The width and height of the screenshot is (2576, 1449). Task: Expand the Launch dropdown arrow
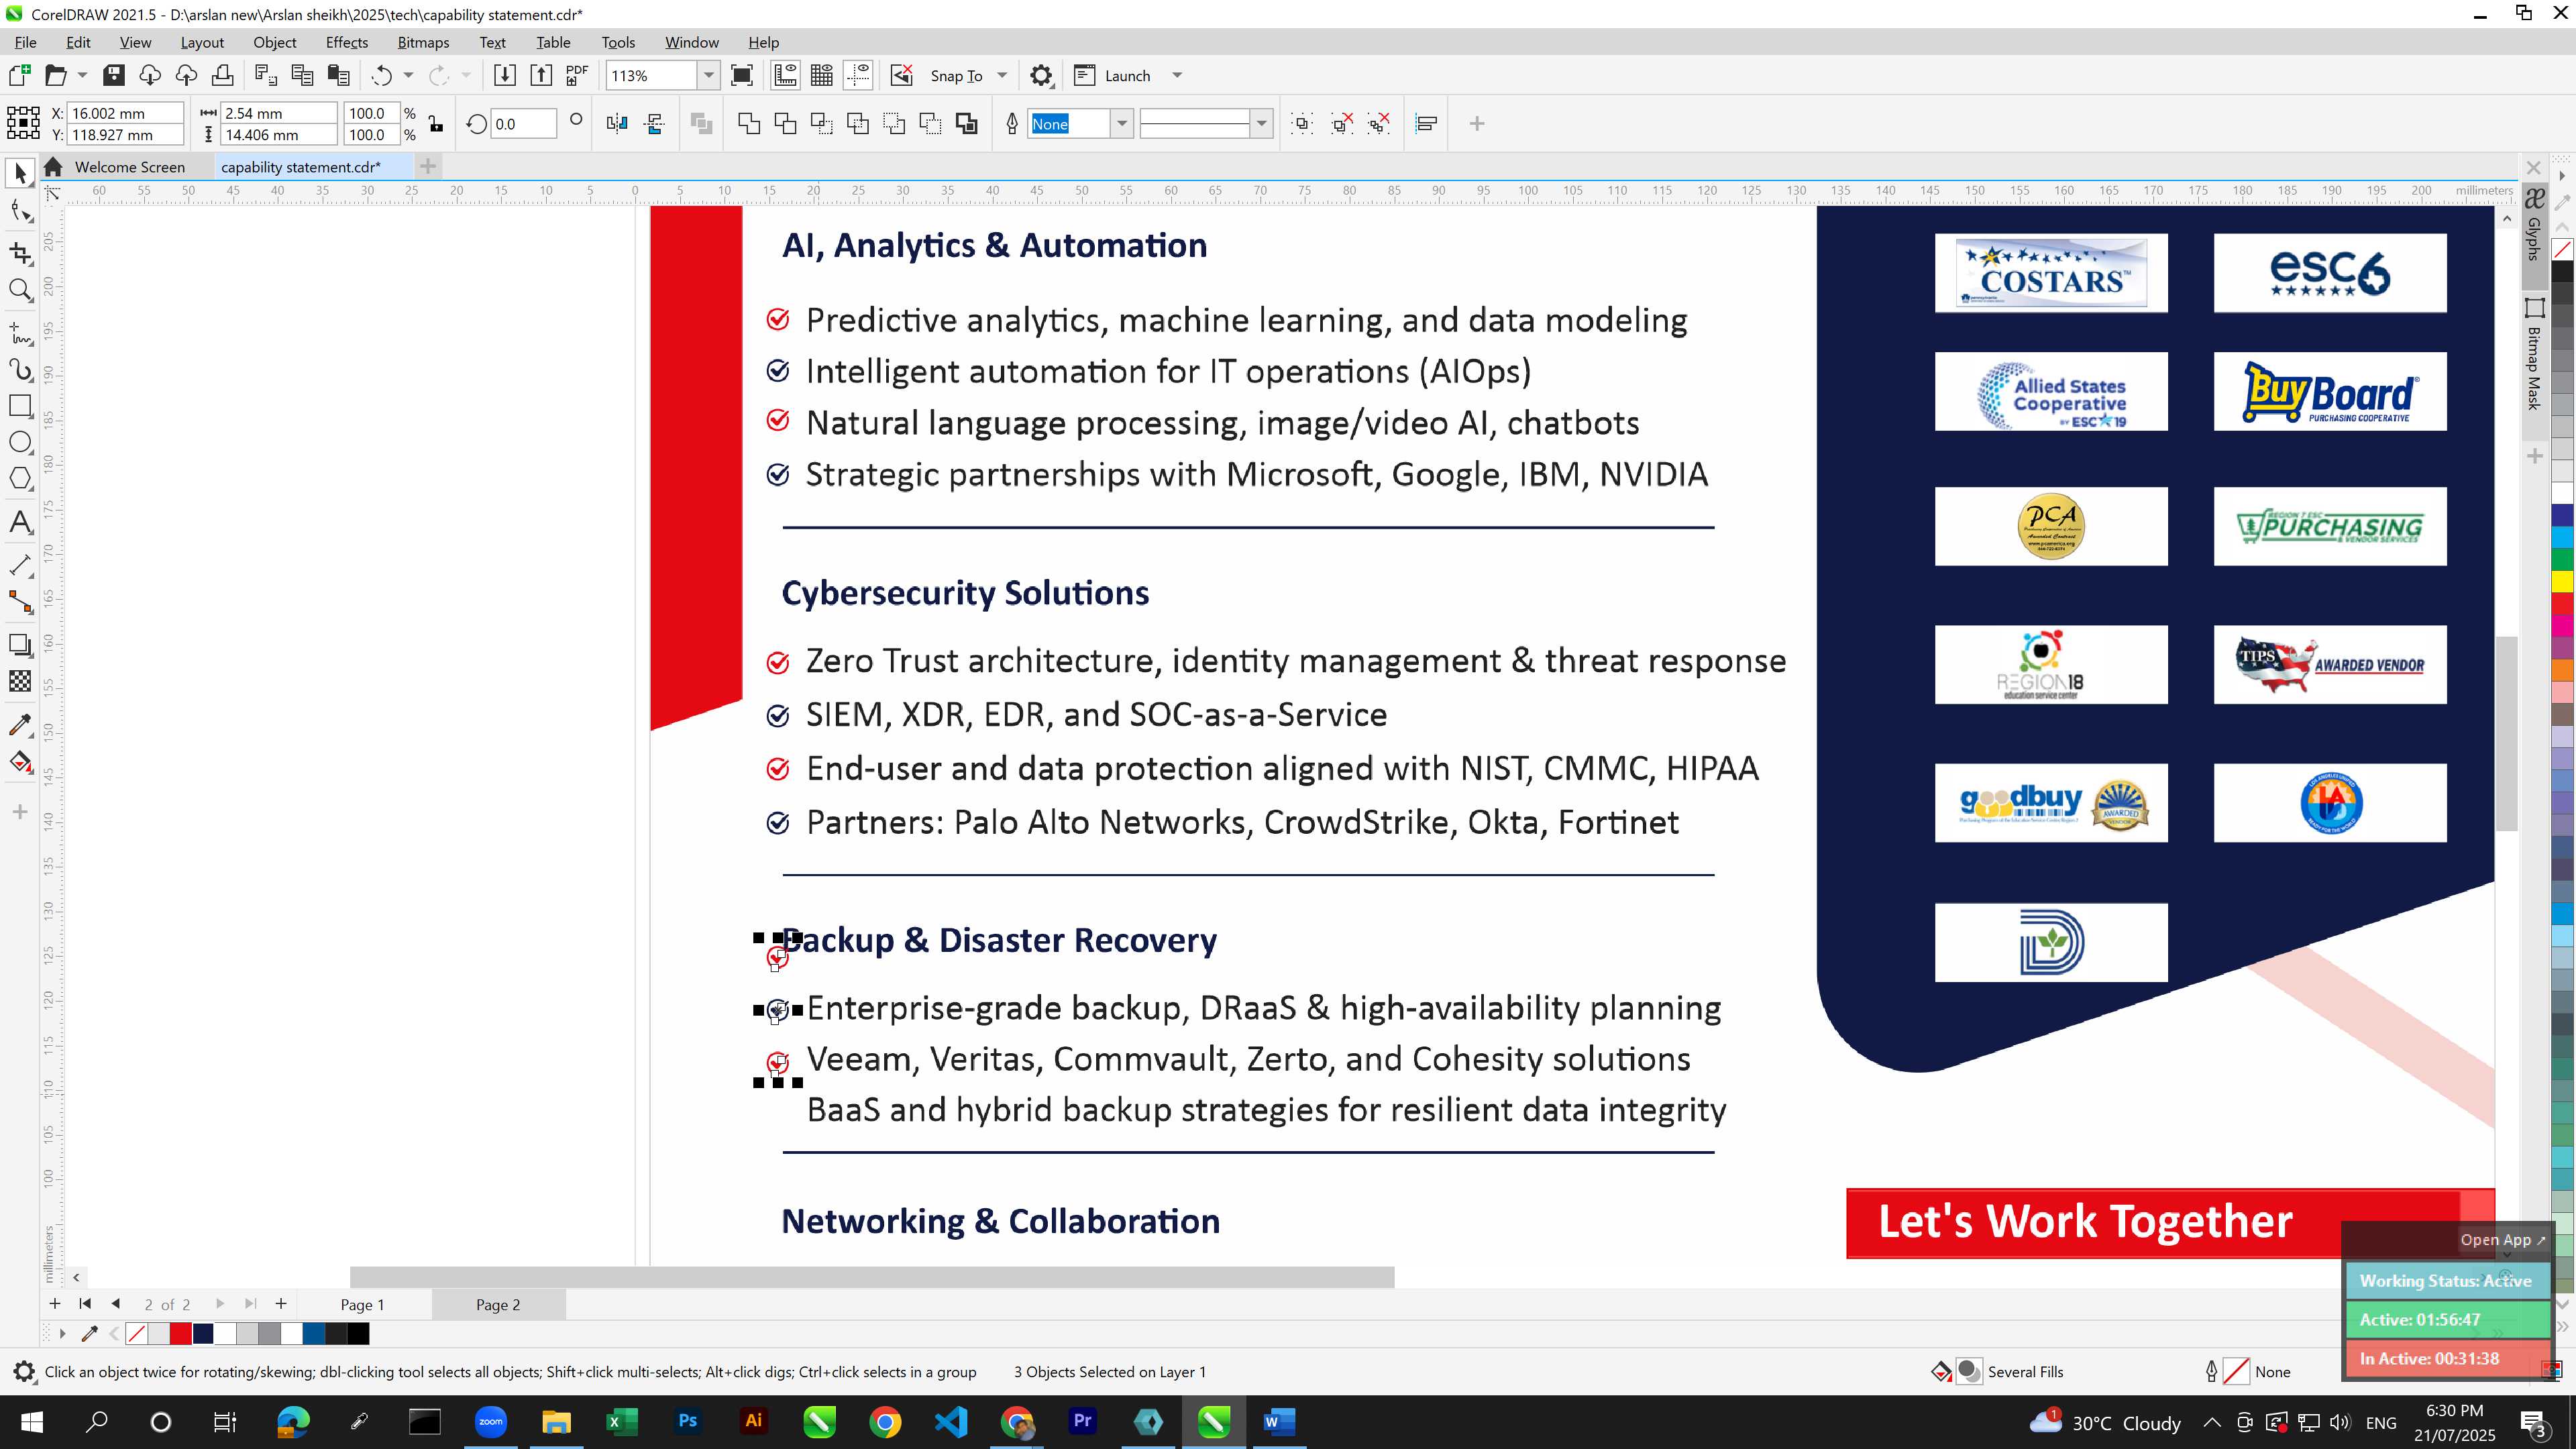(1177, 75)
